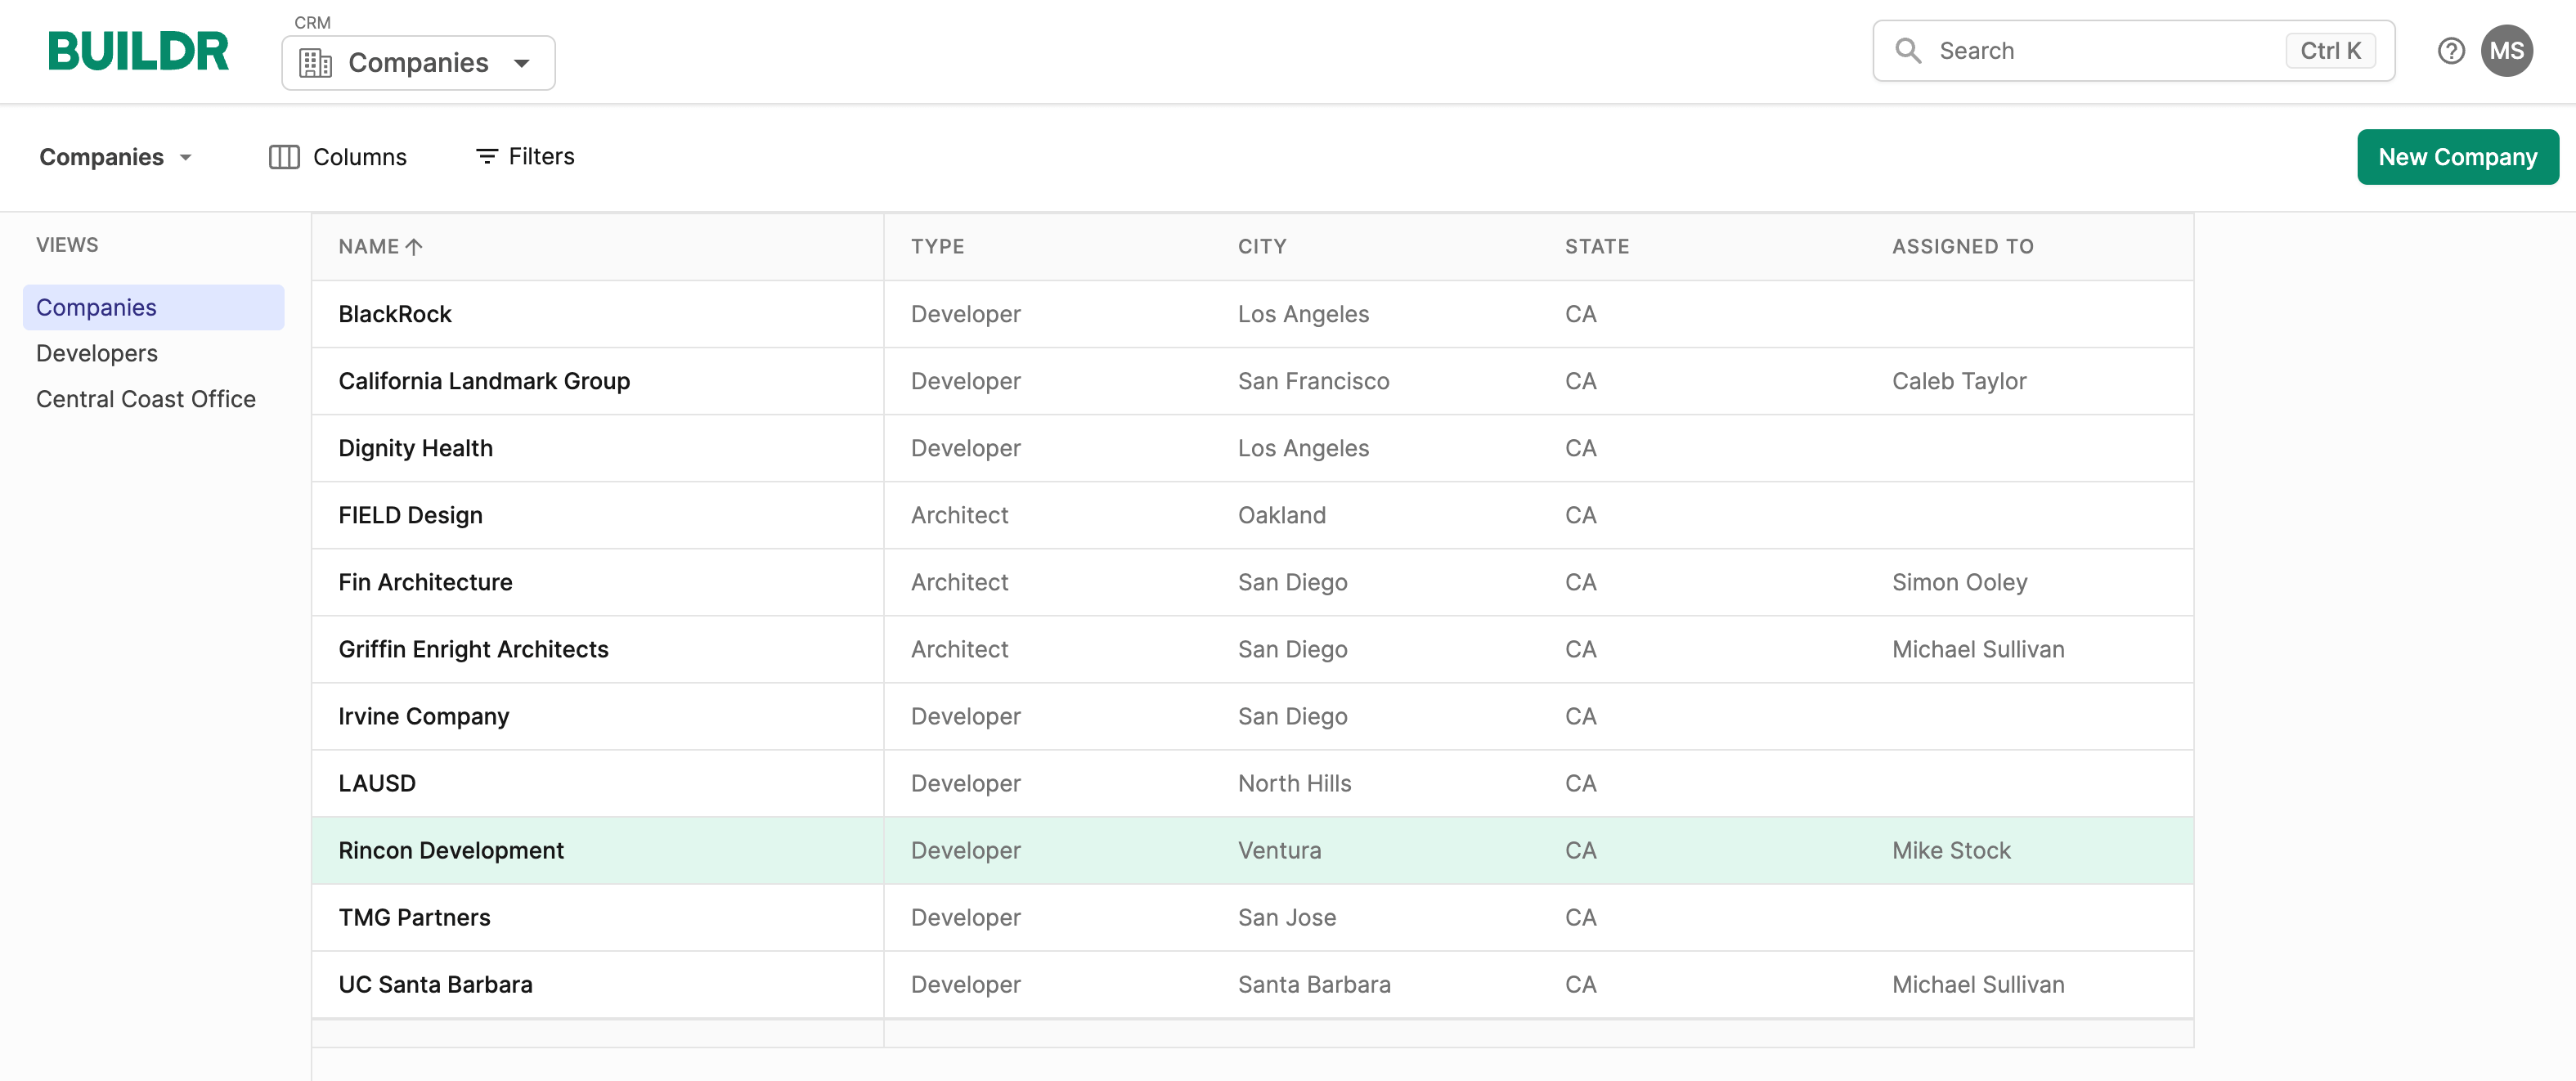Sort by the NAME column header
Screen dimensions: 2576x1081
(x=368, y=247)
